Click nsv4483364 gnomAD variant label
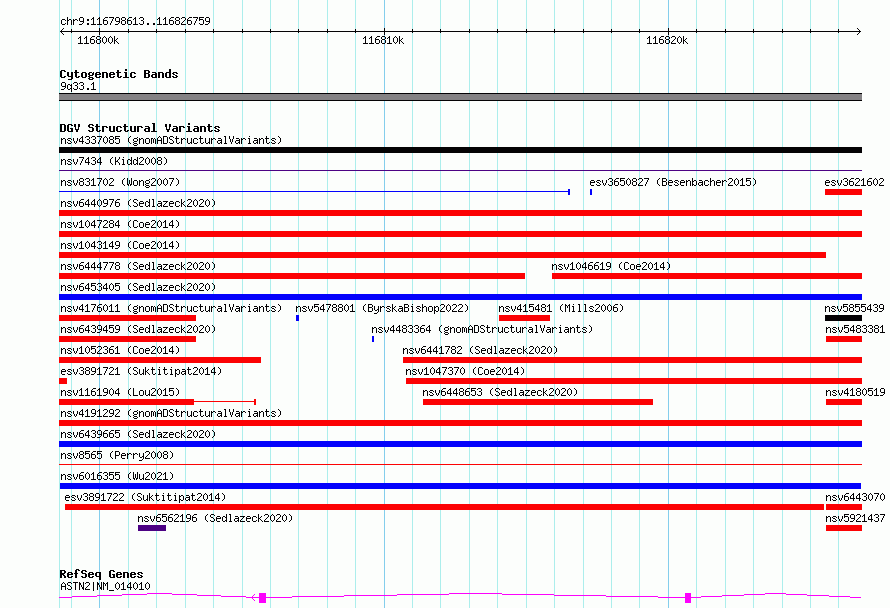The width and height of the screenshot is (890, 608). point(482,329)
